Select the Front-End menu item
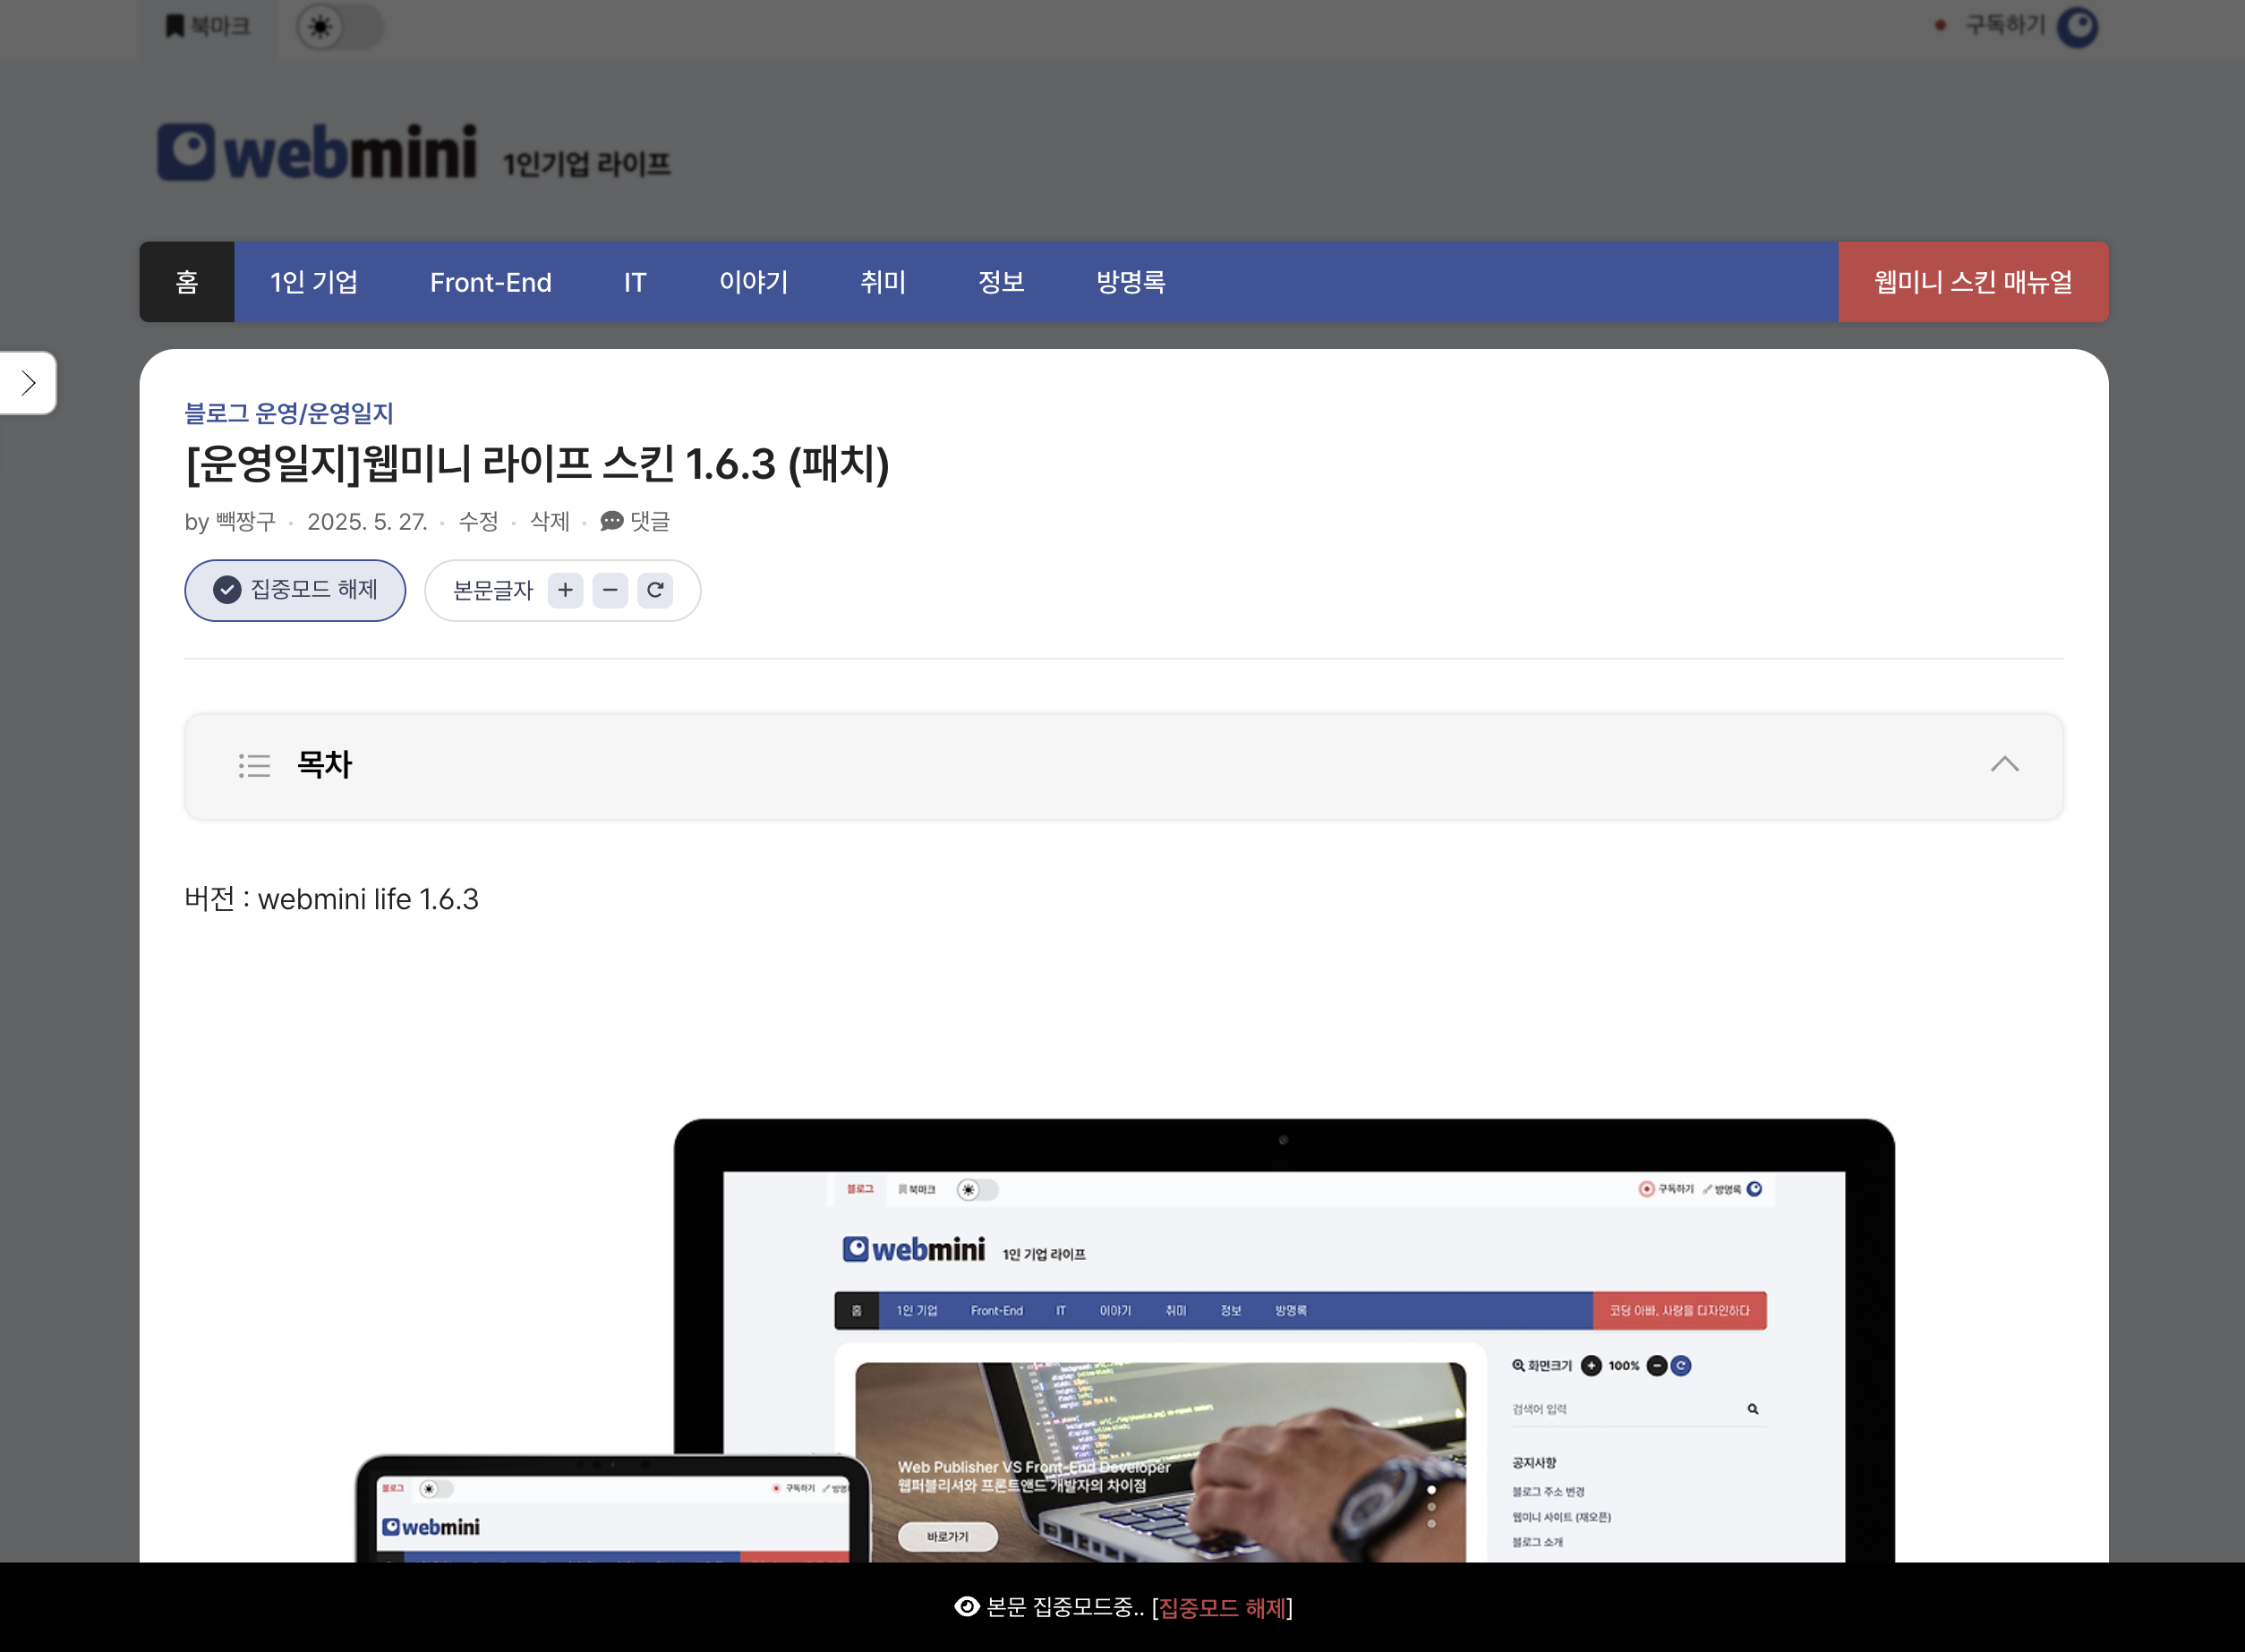The image size is (2245, 1652). (x=490, y=282)
